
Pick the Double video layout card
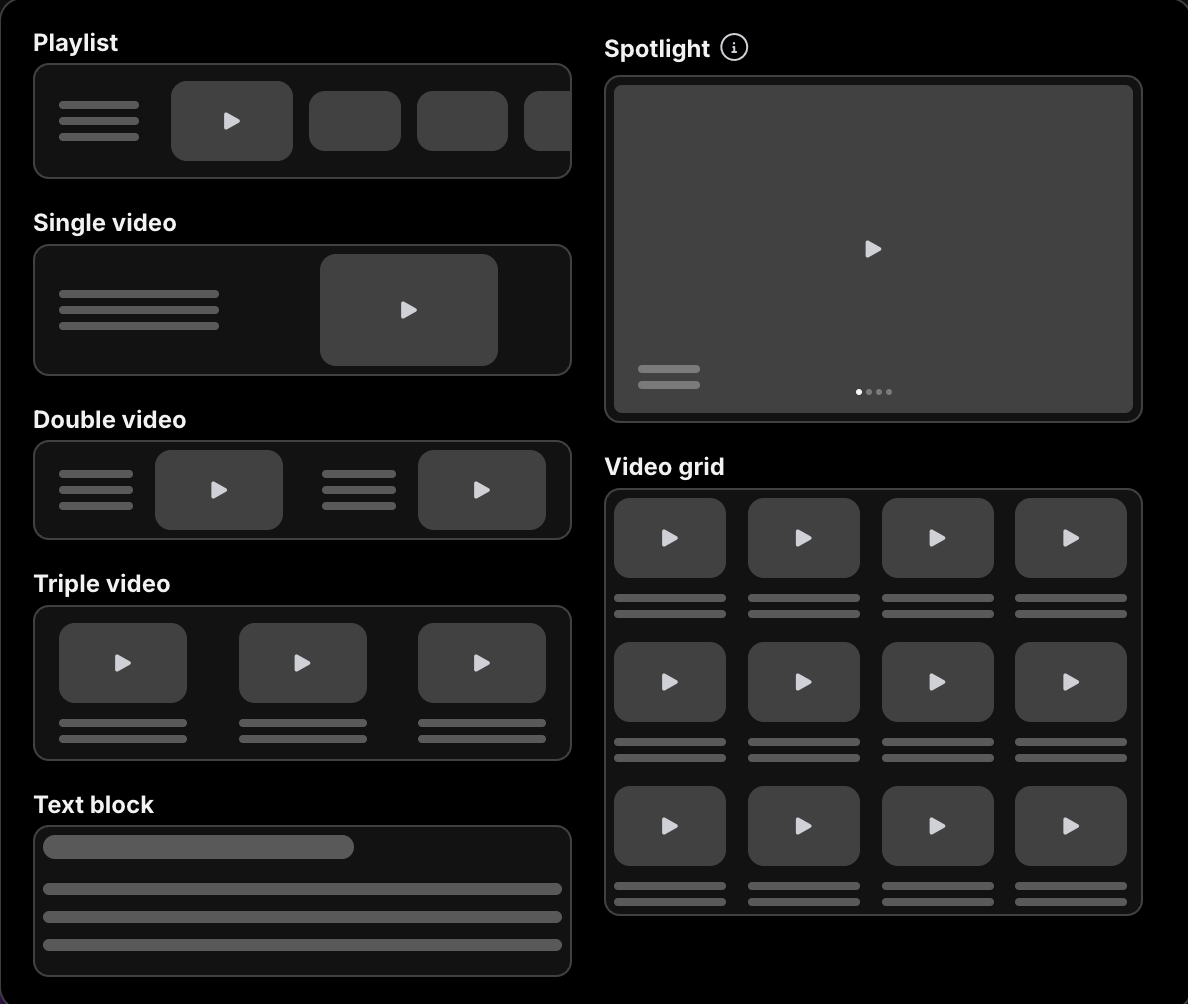click(x=302, y=490)
